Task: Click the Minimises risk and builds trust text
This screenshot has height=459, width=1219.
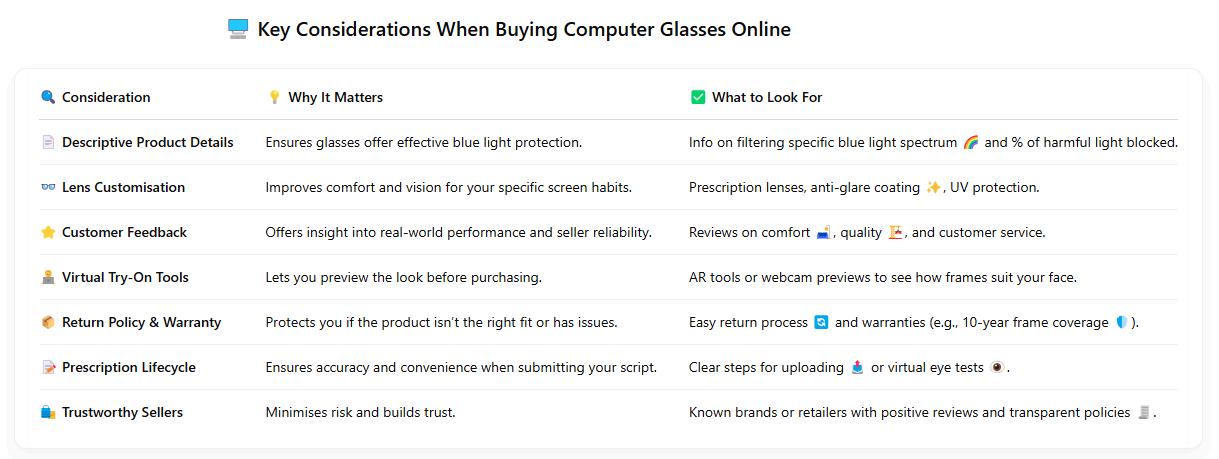Action: 361,412
